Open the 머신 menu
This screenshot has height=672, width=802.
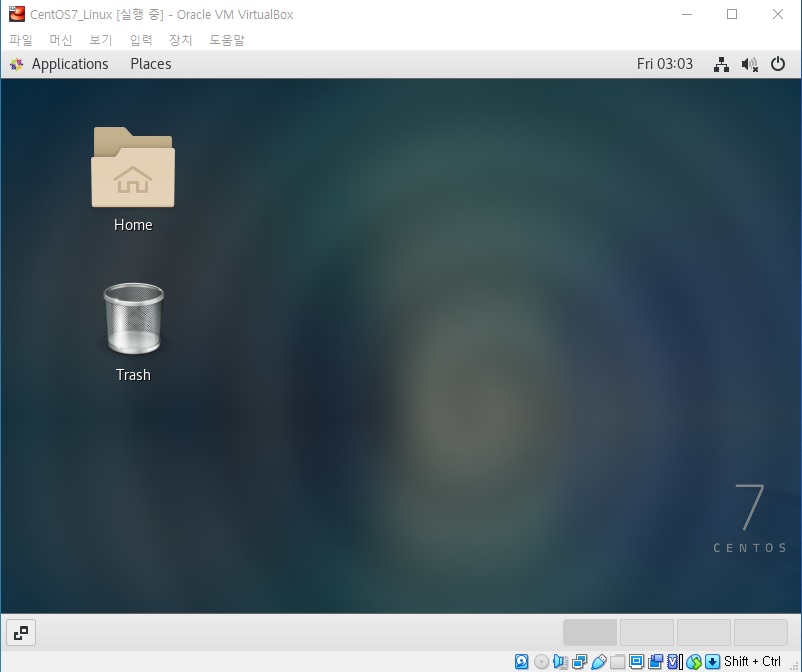pyautogui.click(x=60, y=40)
